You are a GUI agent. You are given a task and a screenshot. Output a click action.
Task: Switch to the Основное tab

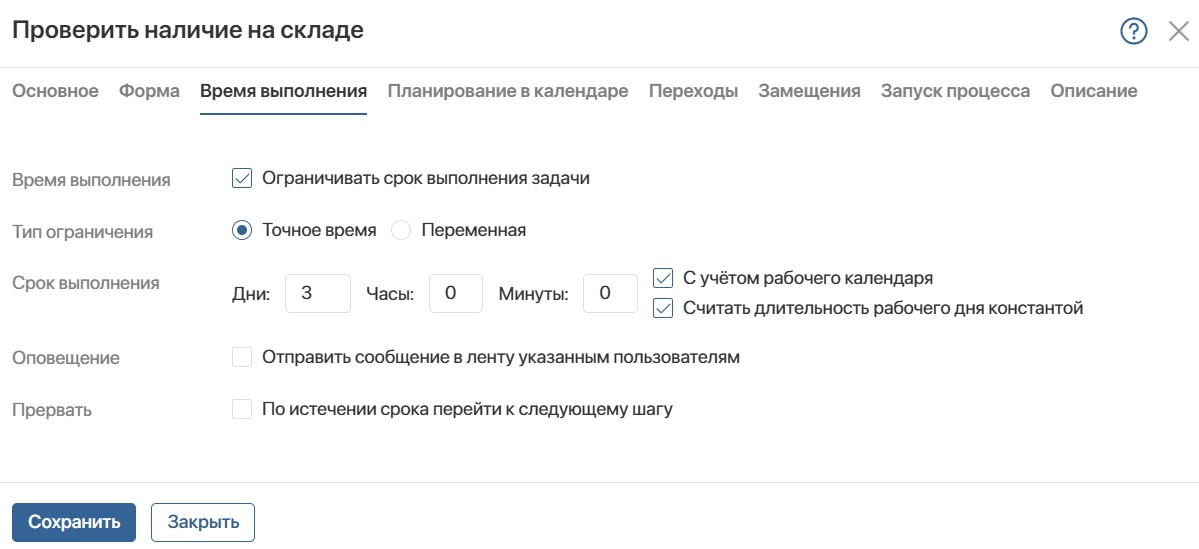(56, 91)
